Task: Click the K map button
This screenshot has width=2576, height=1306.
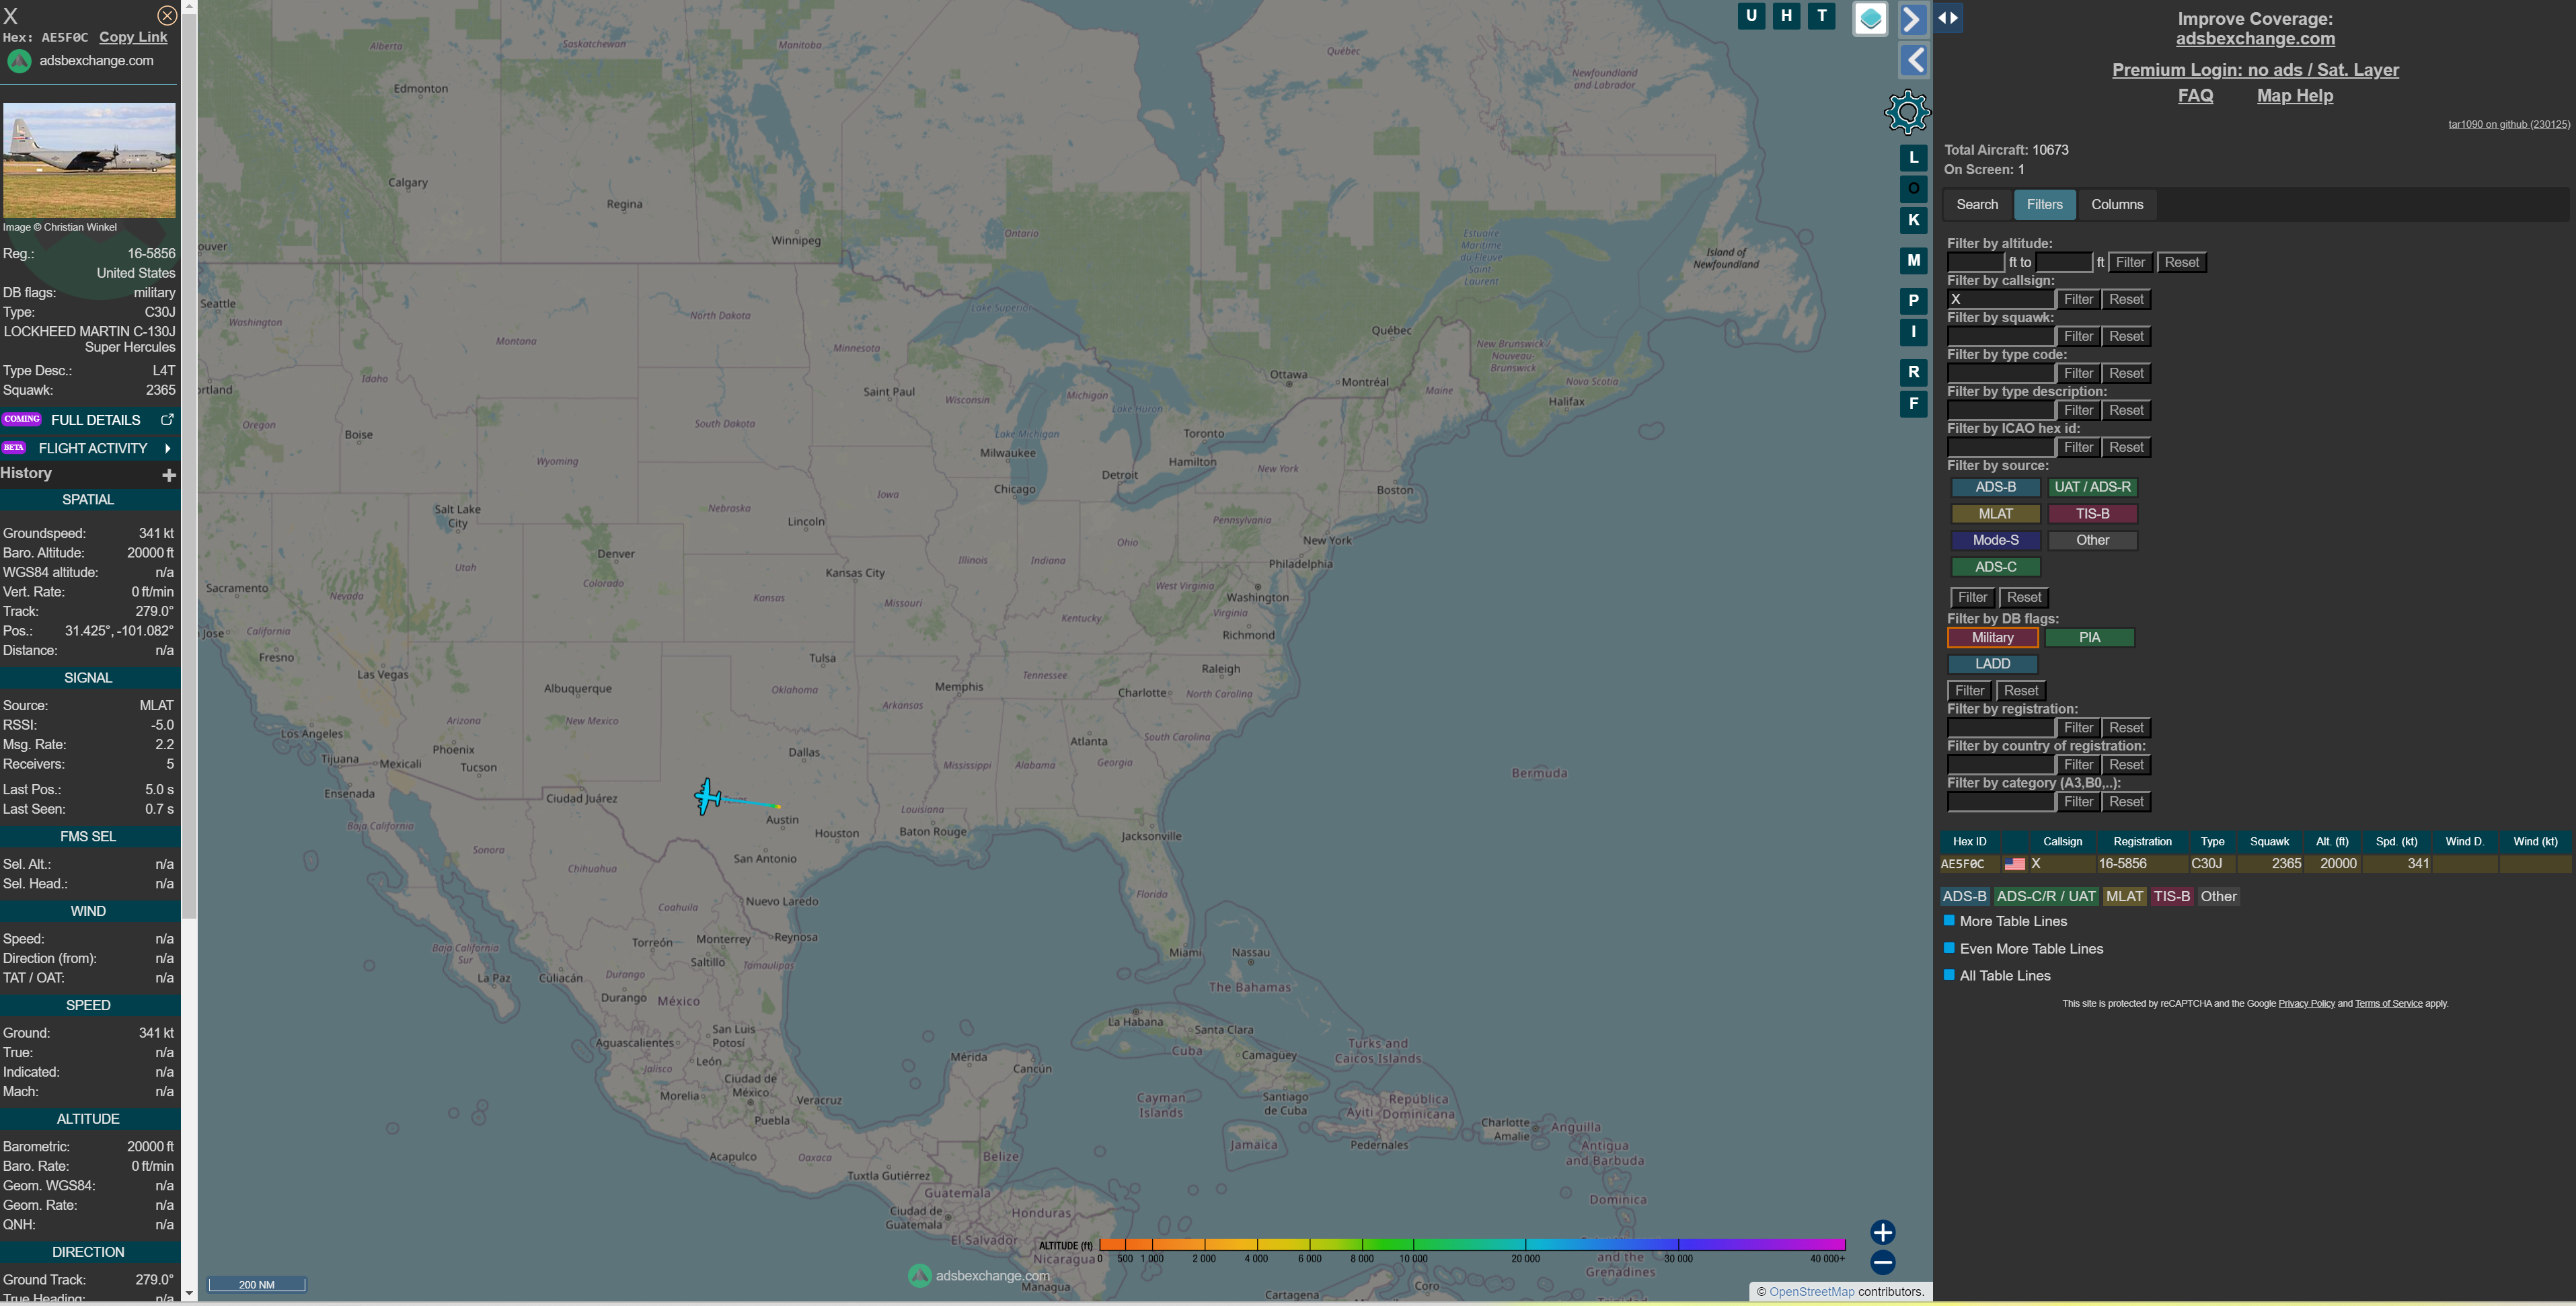Action: pos(1913,221)
